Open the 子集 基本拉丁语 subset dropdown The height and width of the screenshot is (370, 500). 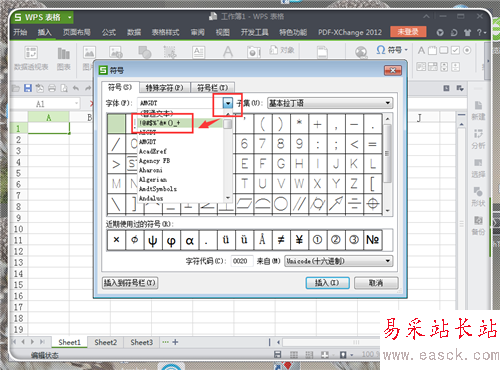point(330,103)
